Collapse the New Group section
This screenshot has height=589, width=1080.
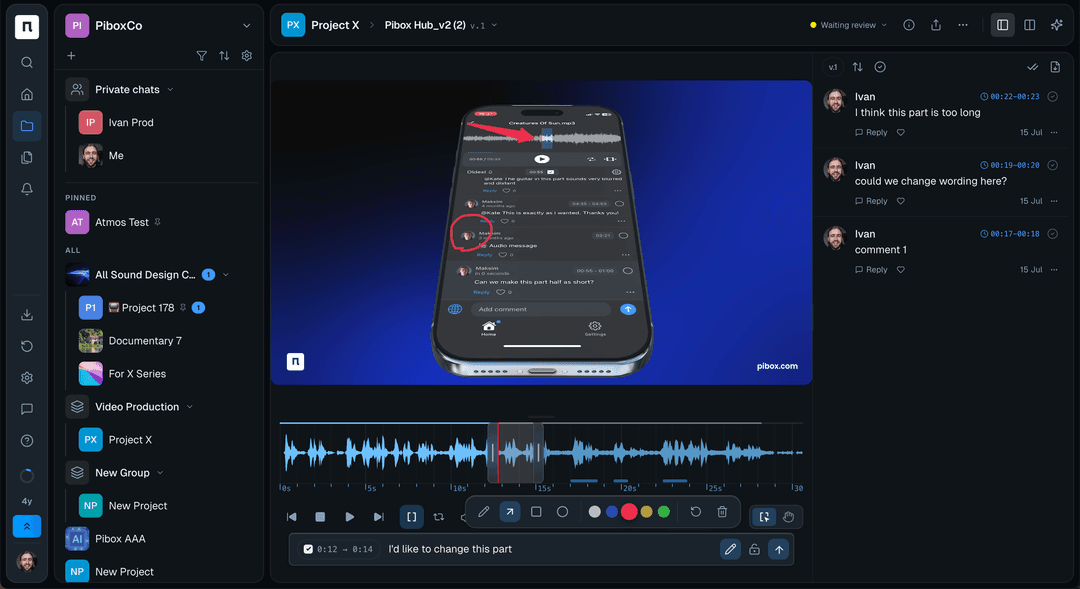[x=160, y=473]
